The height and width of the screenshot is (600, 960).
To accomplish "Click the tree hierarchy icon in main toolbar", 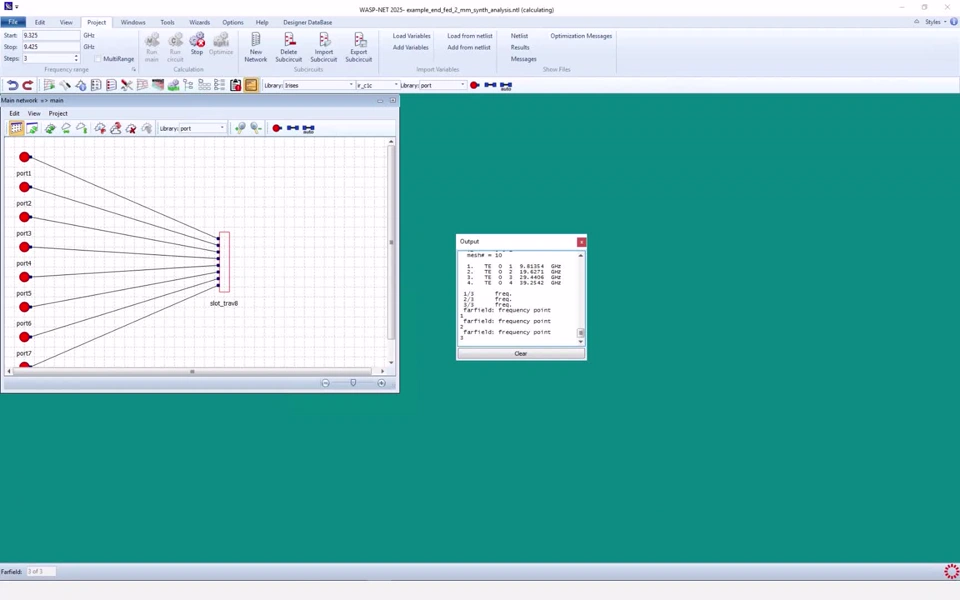I will (x=189, y=85).
